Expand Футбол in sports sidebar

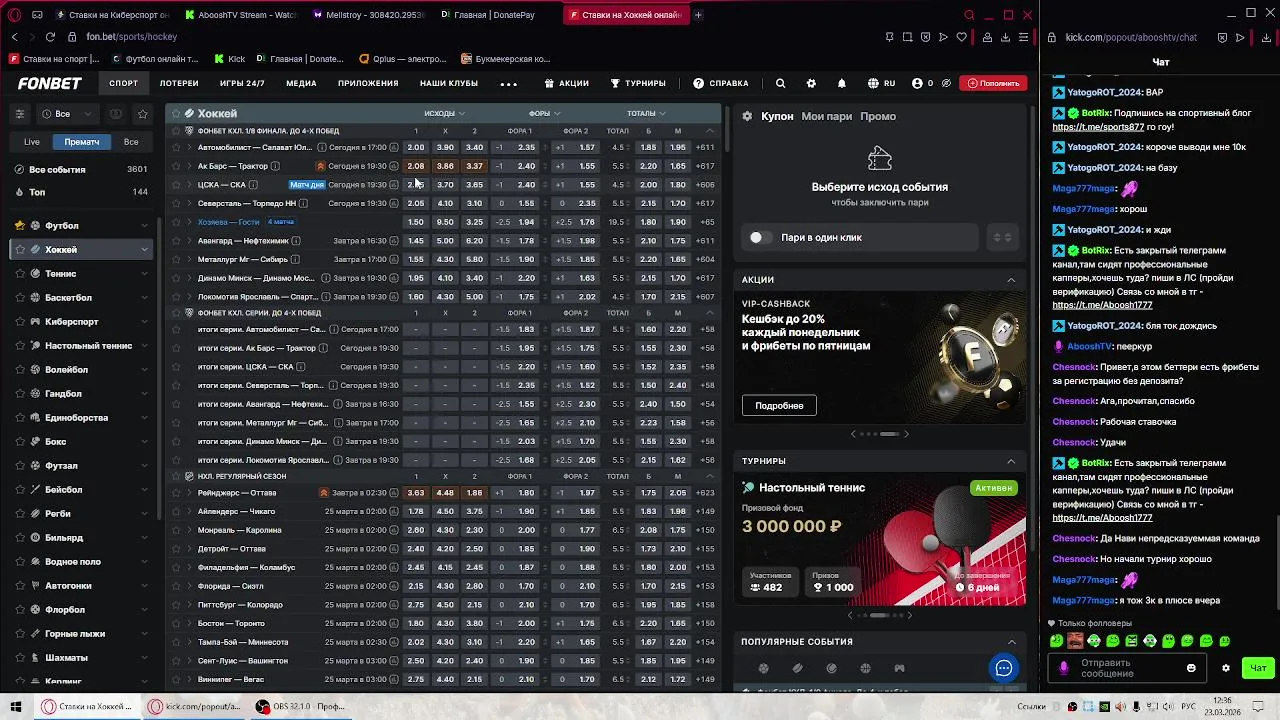[x=144, y=226]
